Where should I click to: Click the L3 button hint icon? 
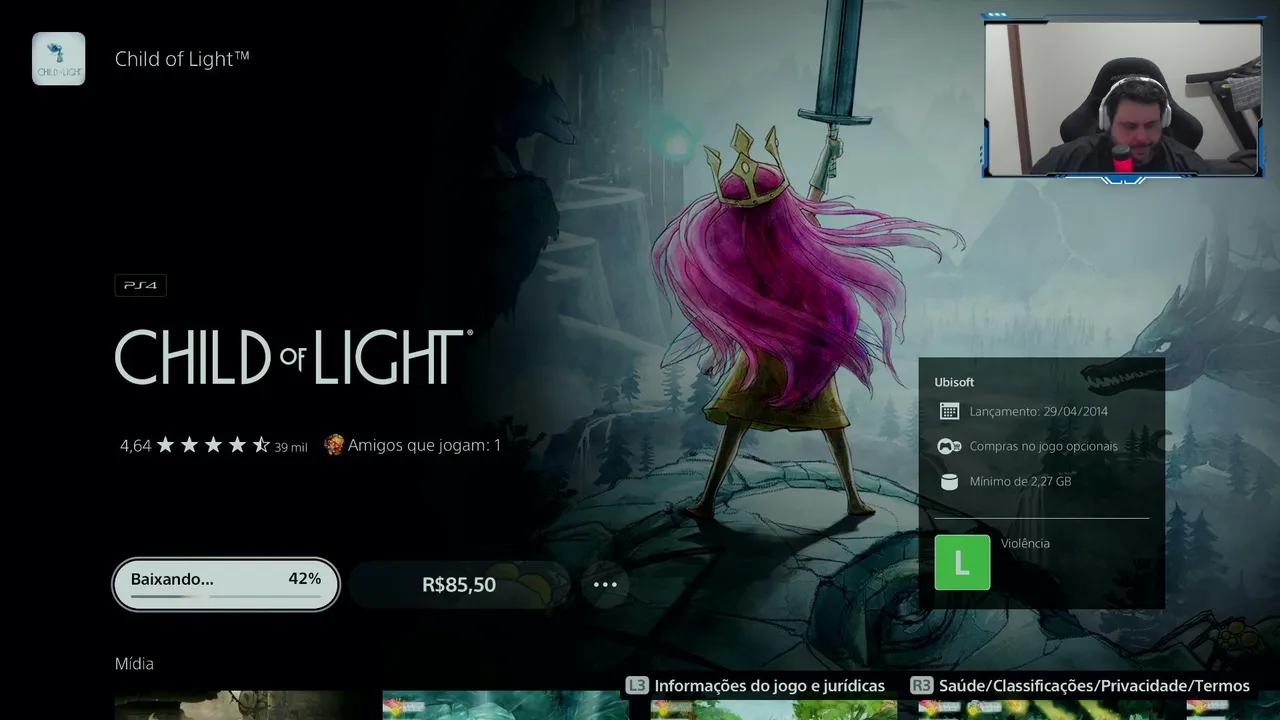coord(637,686)
